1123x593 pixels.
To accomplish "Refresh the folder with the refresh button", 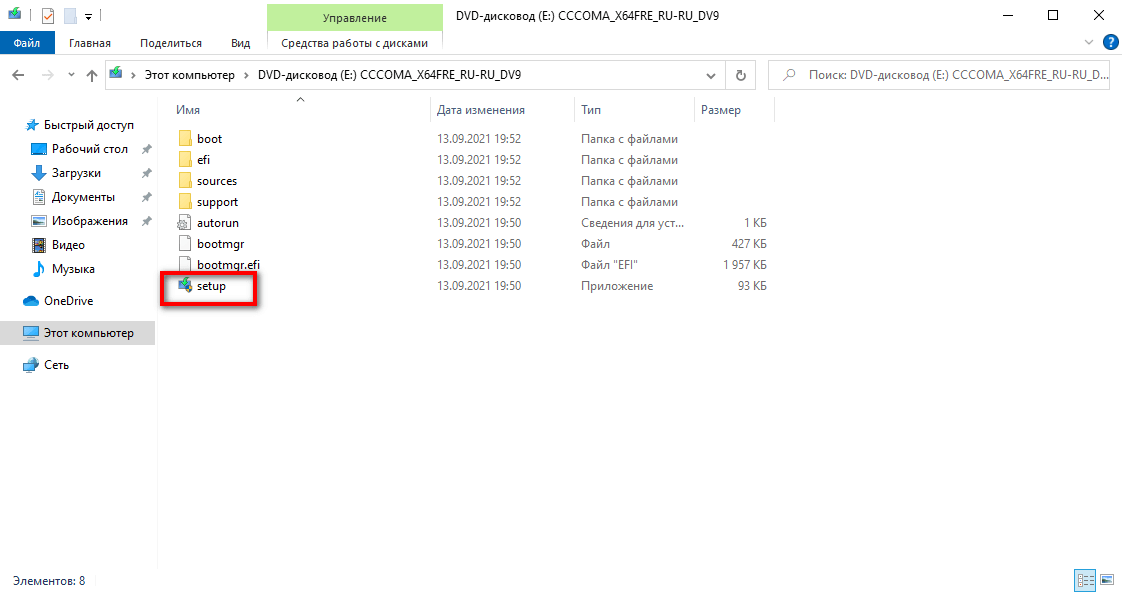I will tap(741, 75).
